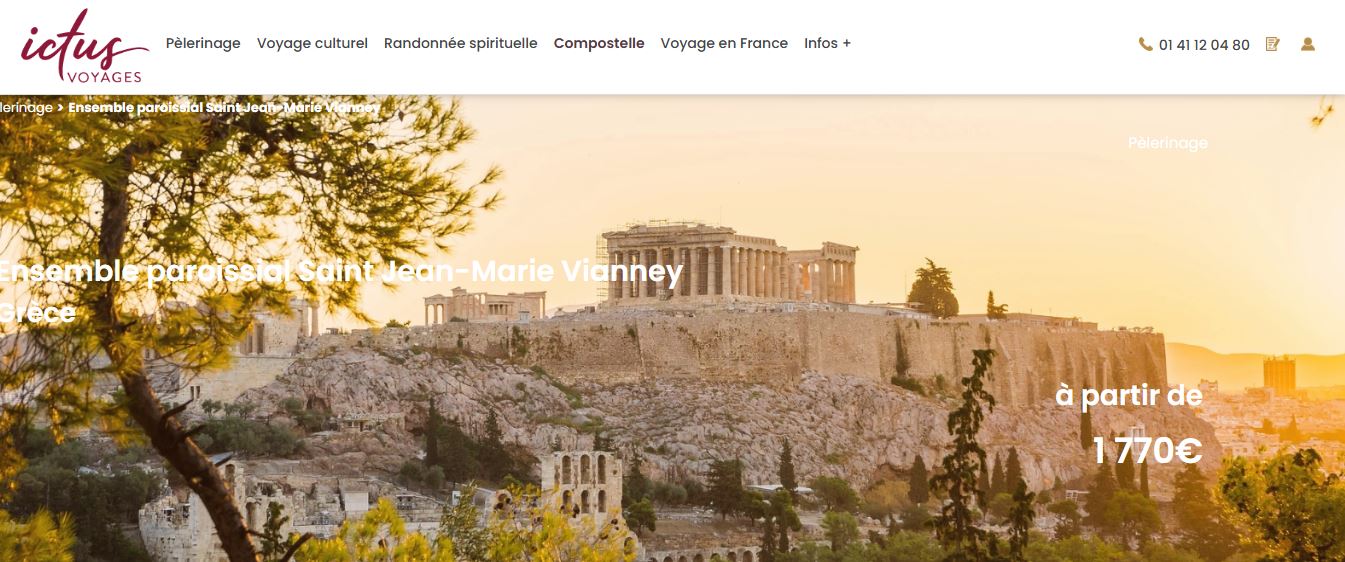Click the large Saint Jean-Marie Vianney heading

(340, 271)
